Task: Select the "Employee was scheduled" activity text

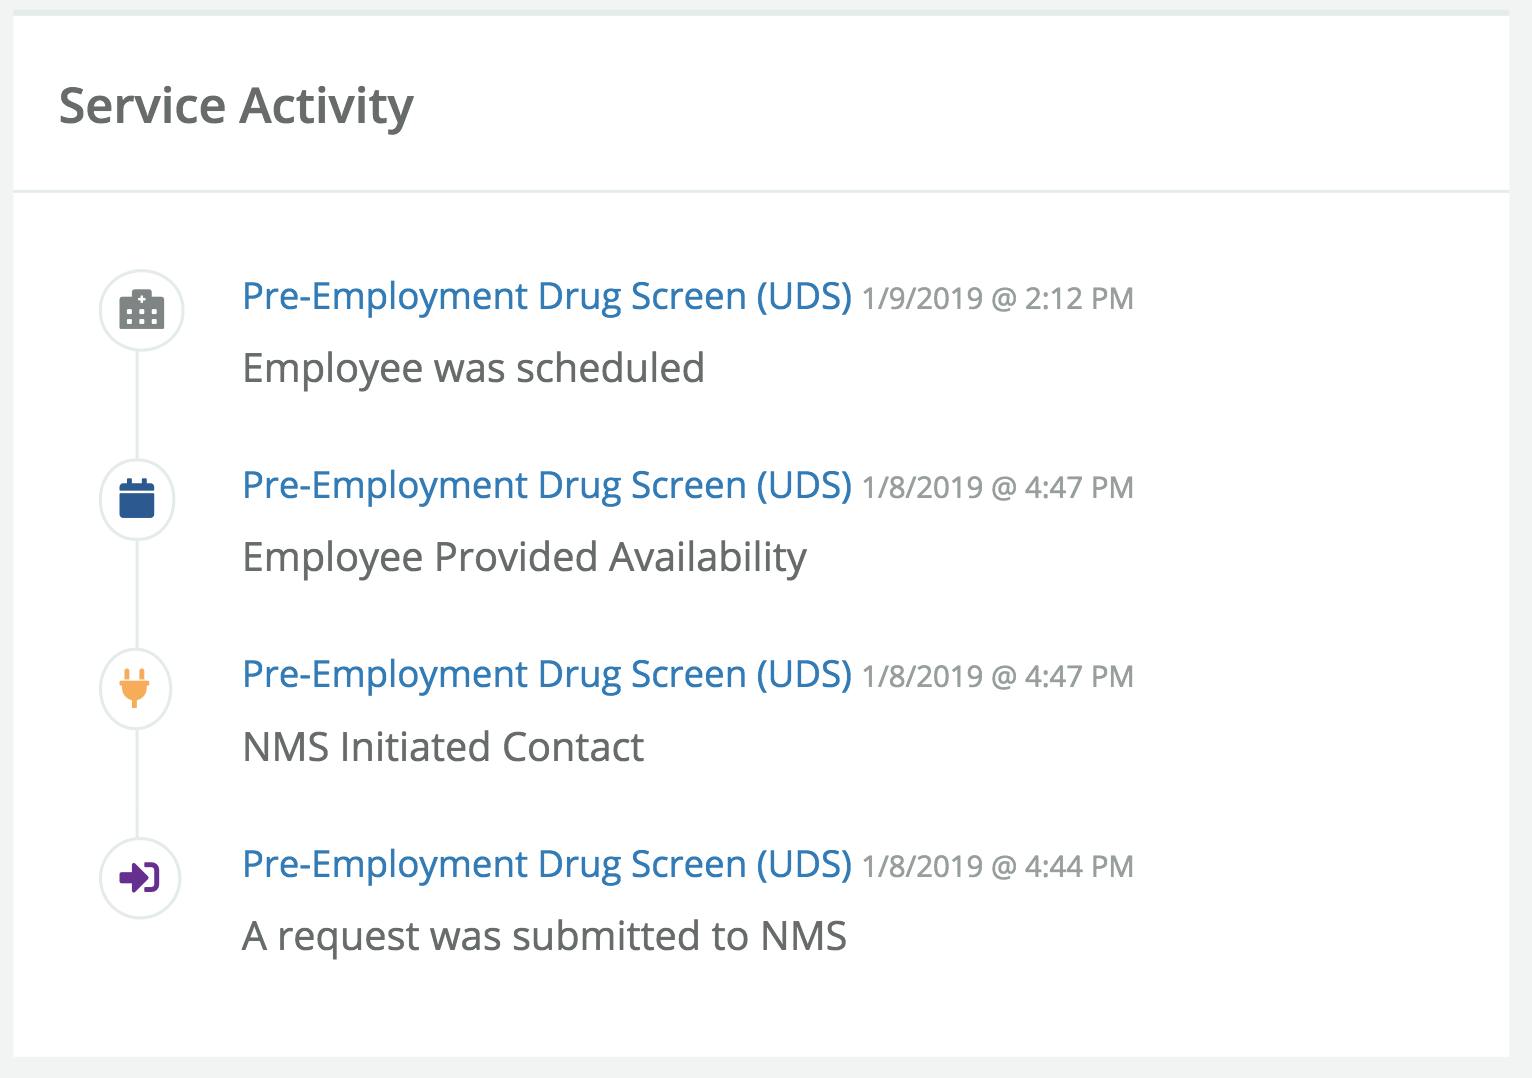Action: pos(473,368)
